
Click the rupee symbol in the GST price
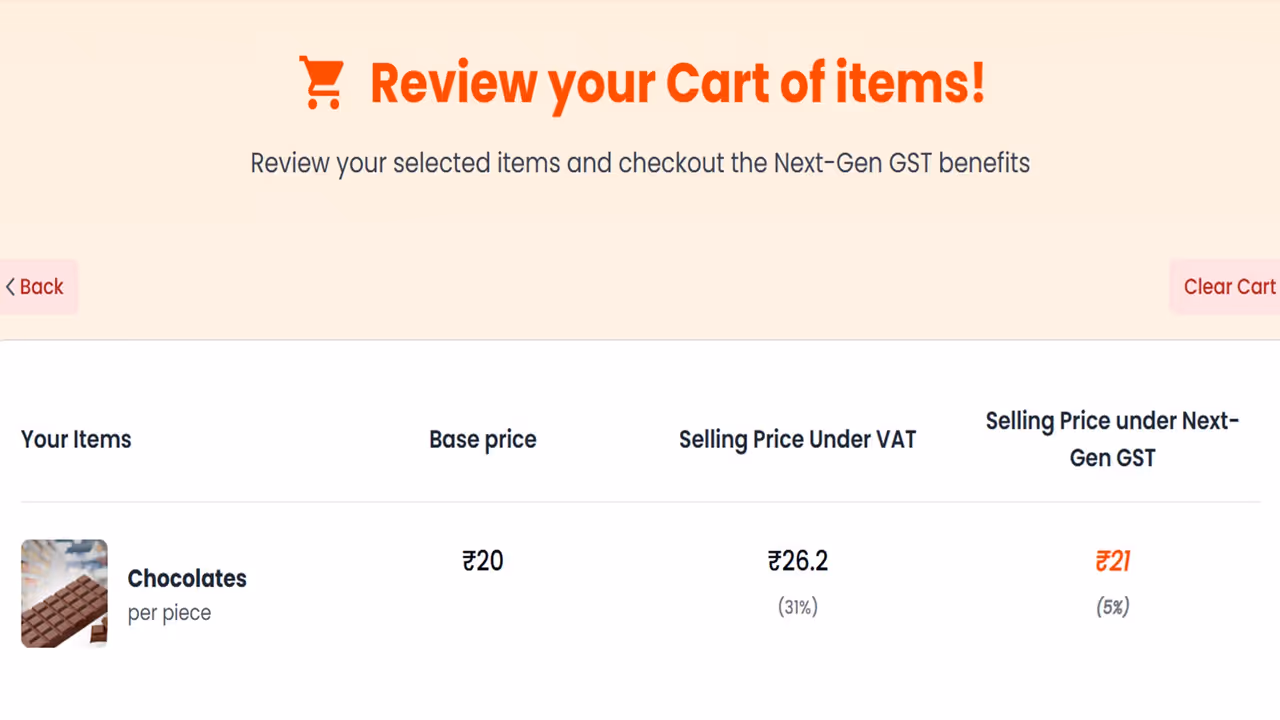(1103, 561)
